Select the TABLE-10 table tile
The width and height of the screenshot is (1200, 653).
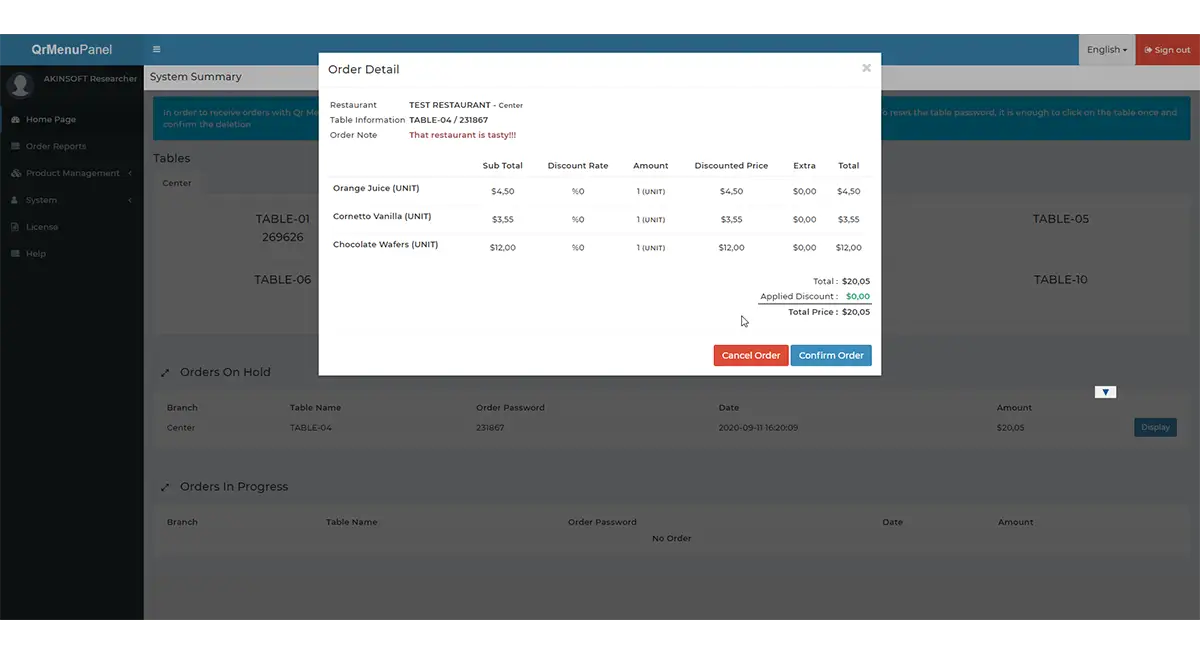1060,280
